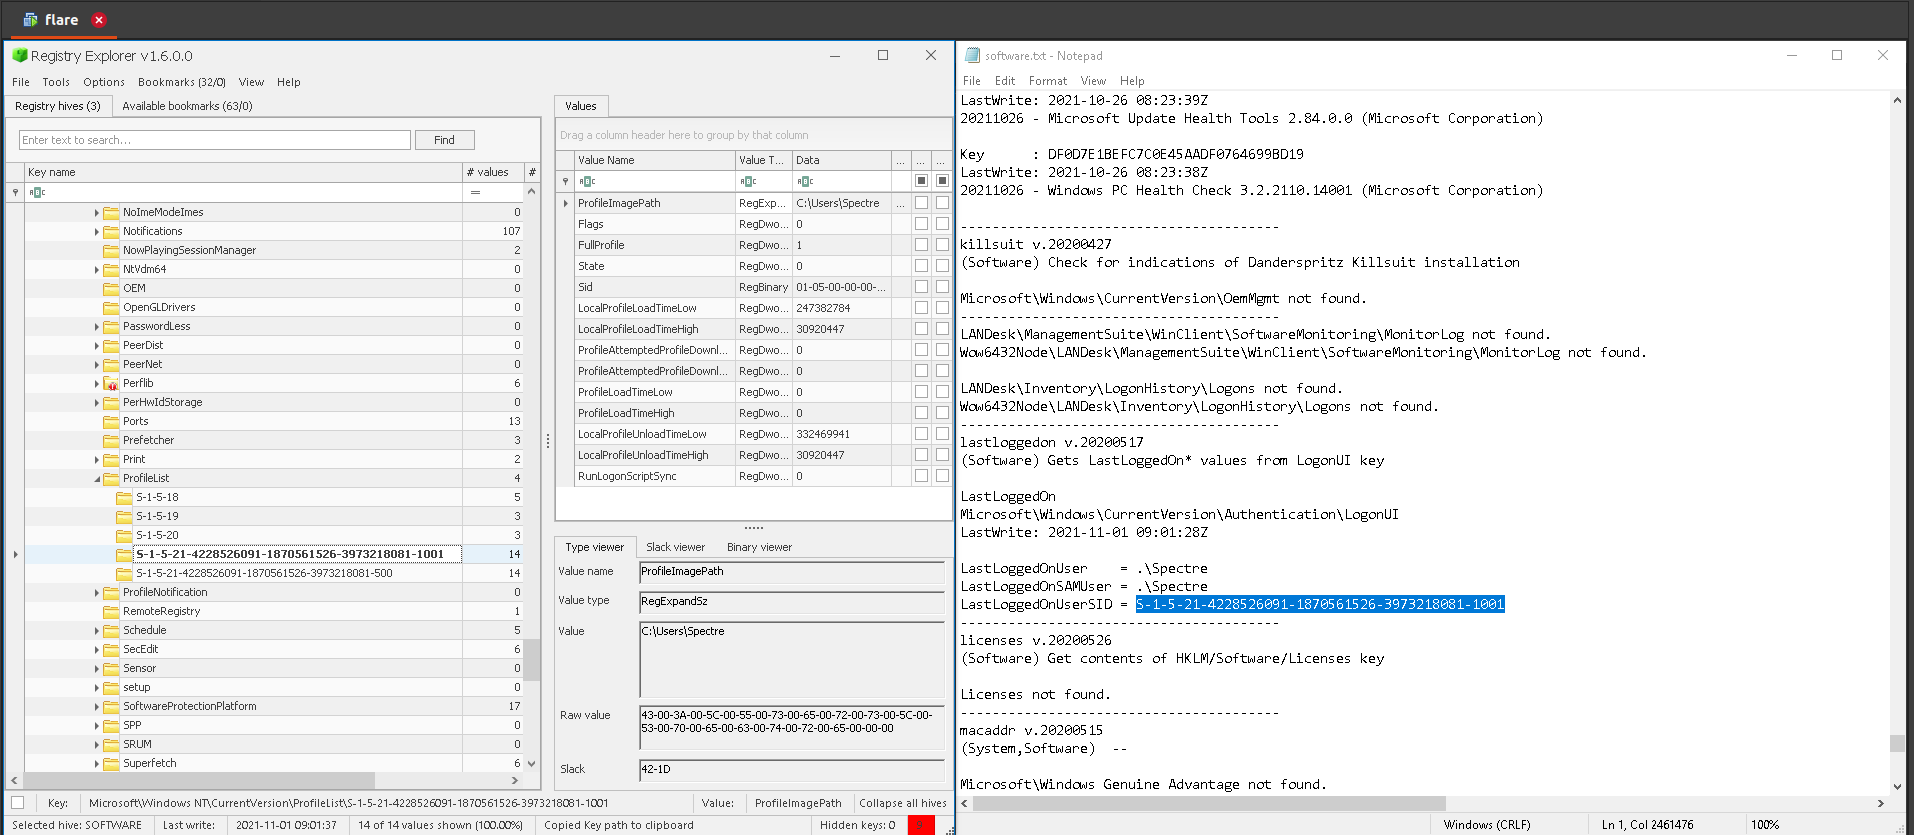Switch to the Binary viewer tab
Screen dimensions: 1914x835
[759, 547]
